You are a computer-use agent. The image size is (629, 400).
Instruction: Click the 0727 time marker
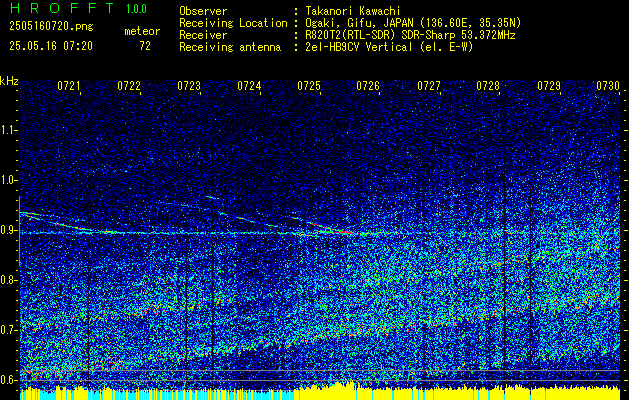coord(428,86)
